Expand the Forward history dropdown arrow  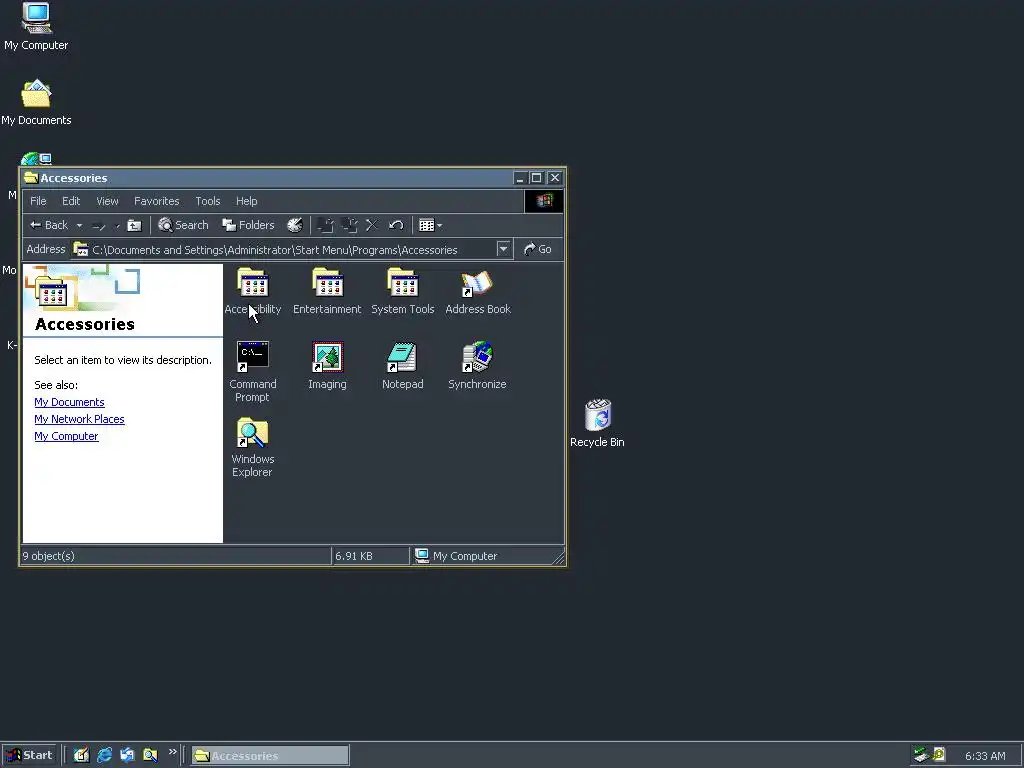[118, 225]
